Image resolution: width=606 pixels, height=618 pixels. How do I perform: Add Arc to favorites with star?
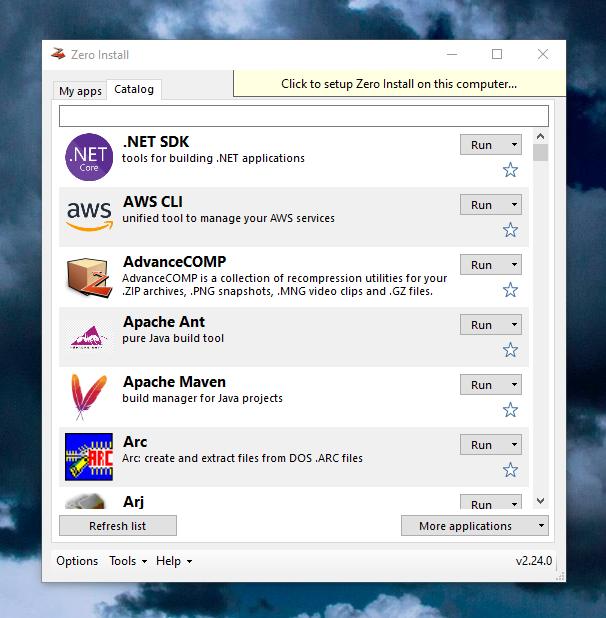510,470
